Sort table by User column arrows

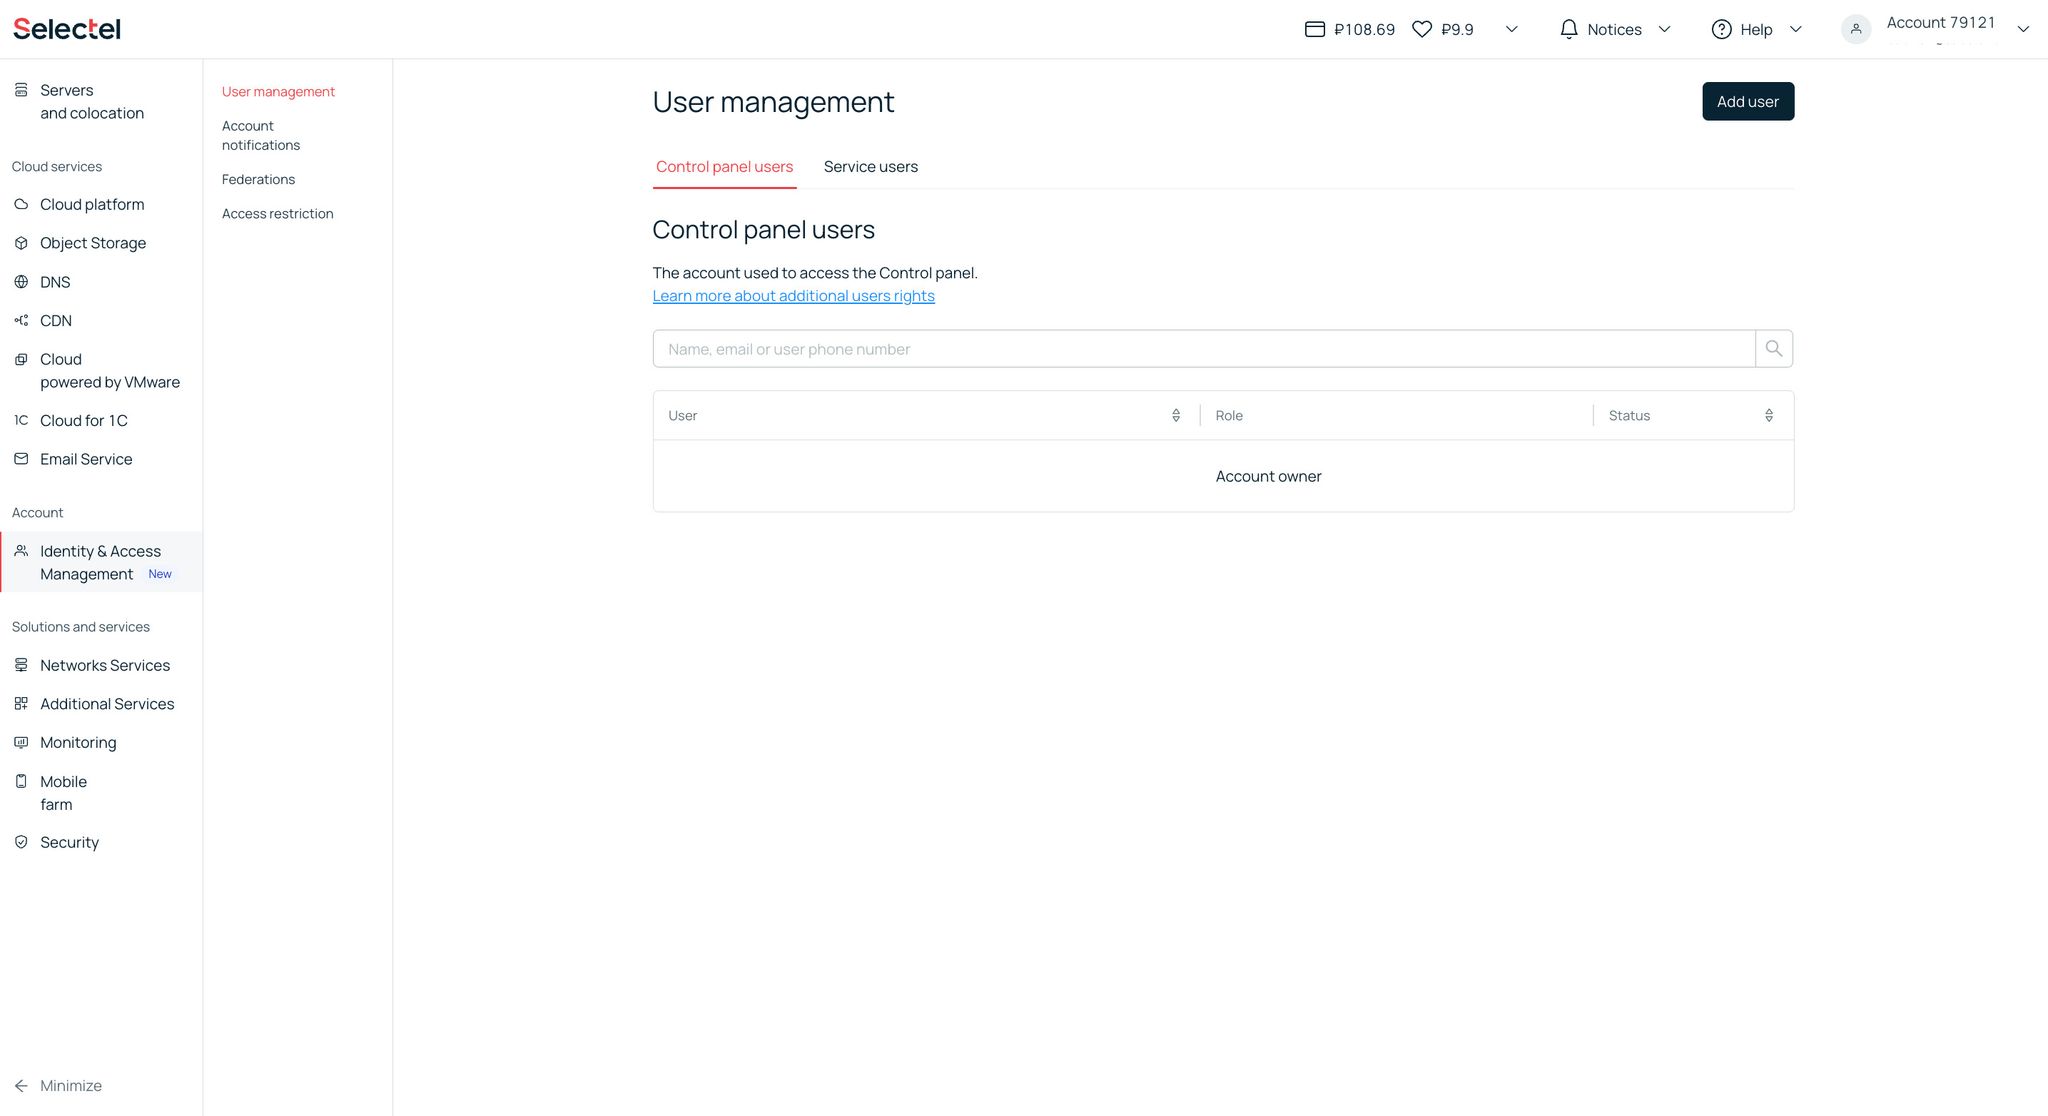pyautogui.click(x=1176, y=416)
